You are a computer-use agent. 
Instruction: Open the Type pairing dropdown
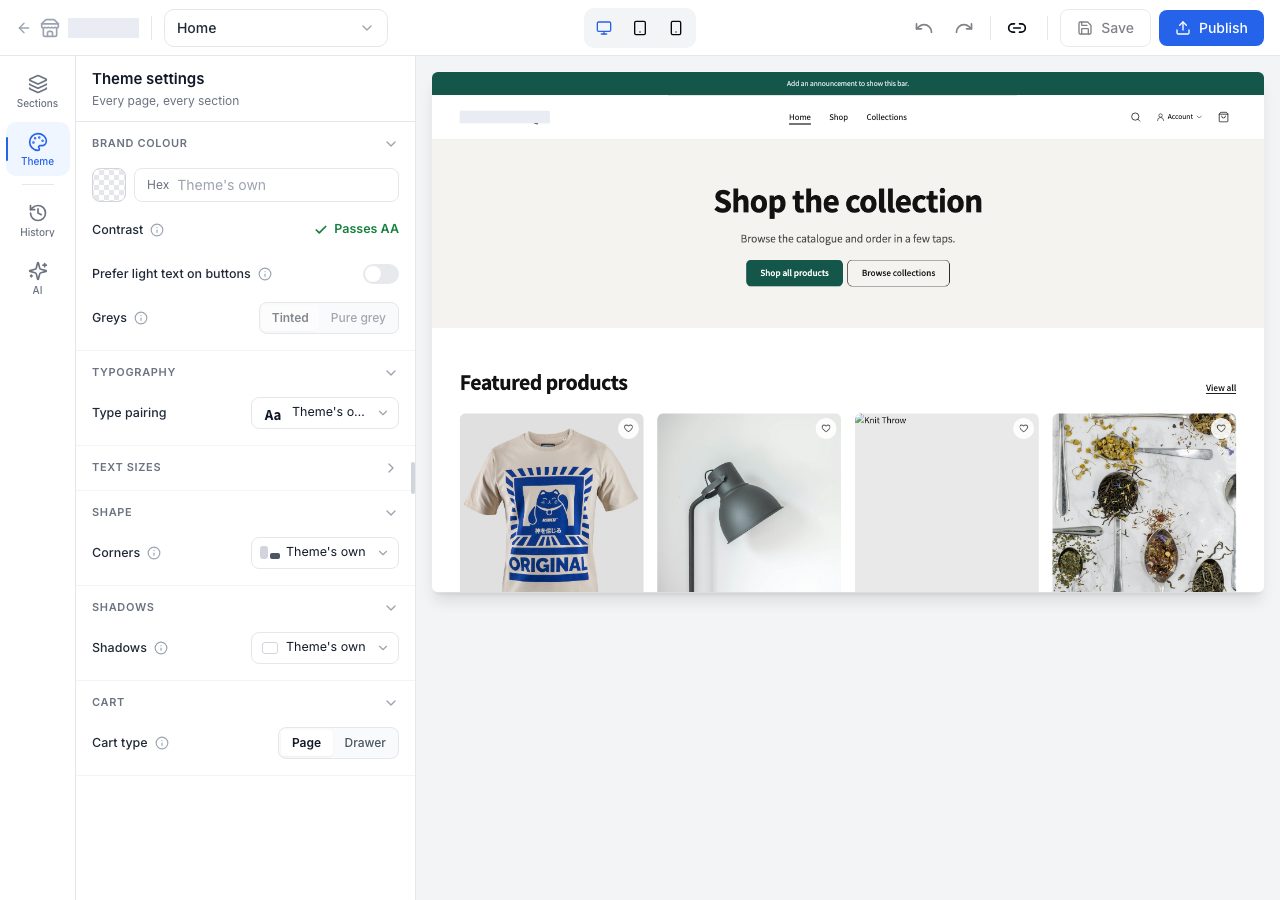[325, 413]
